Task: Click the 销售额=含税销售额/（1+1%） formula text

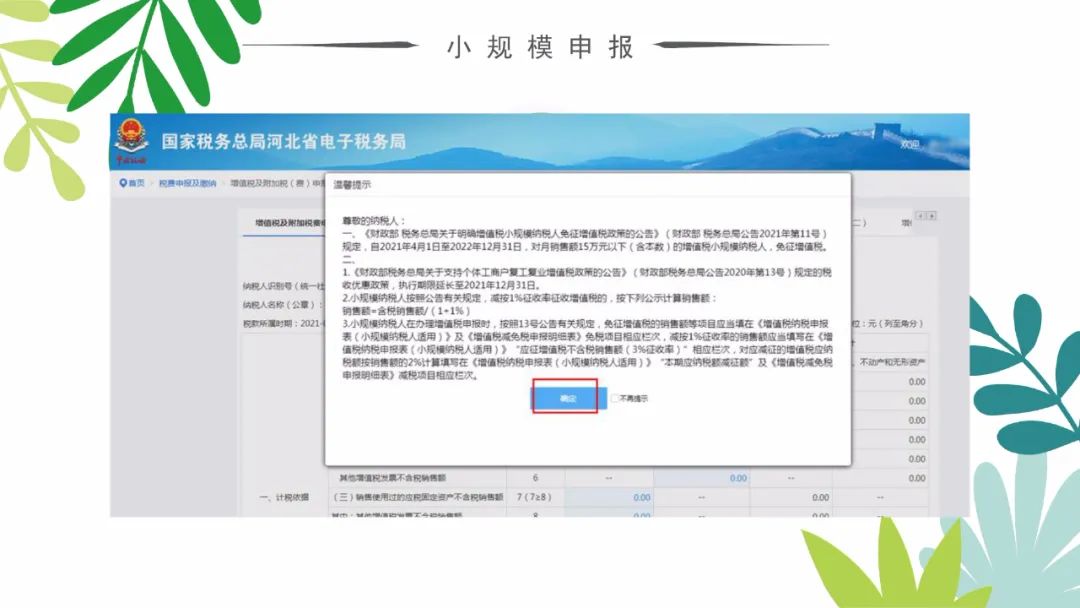Action: [406, 311]
